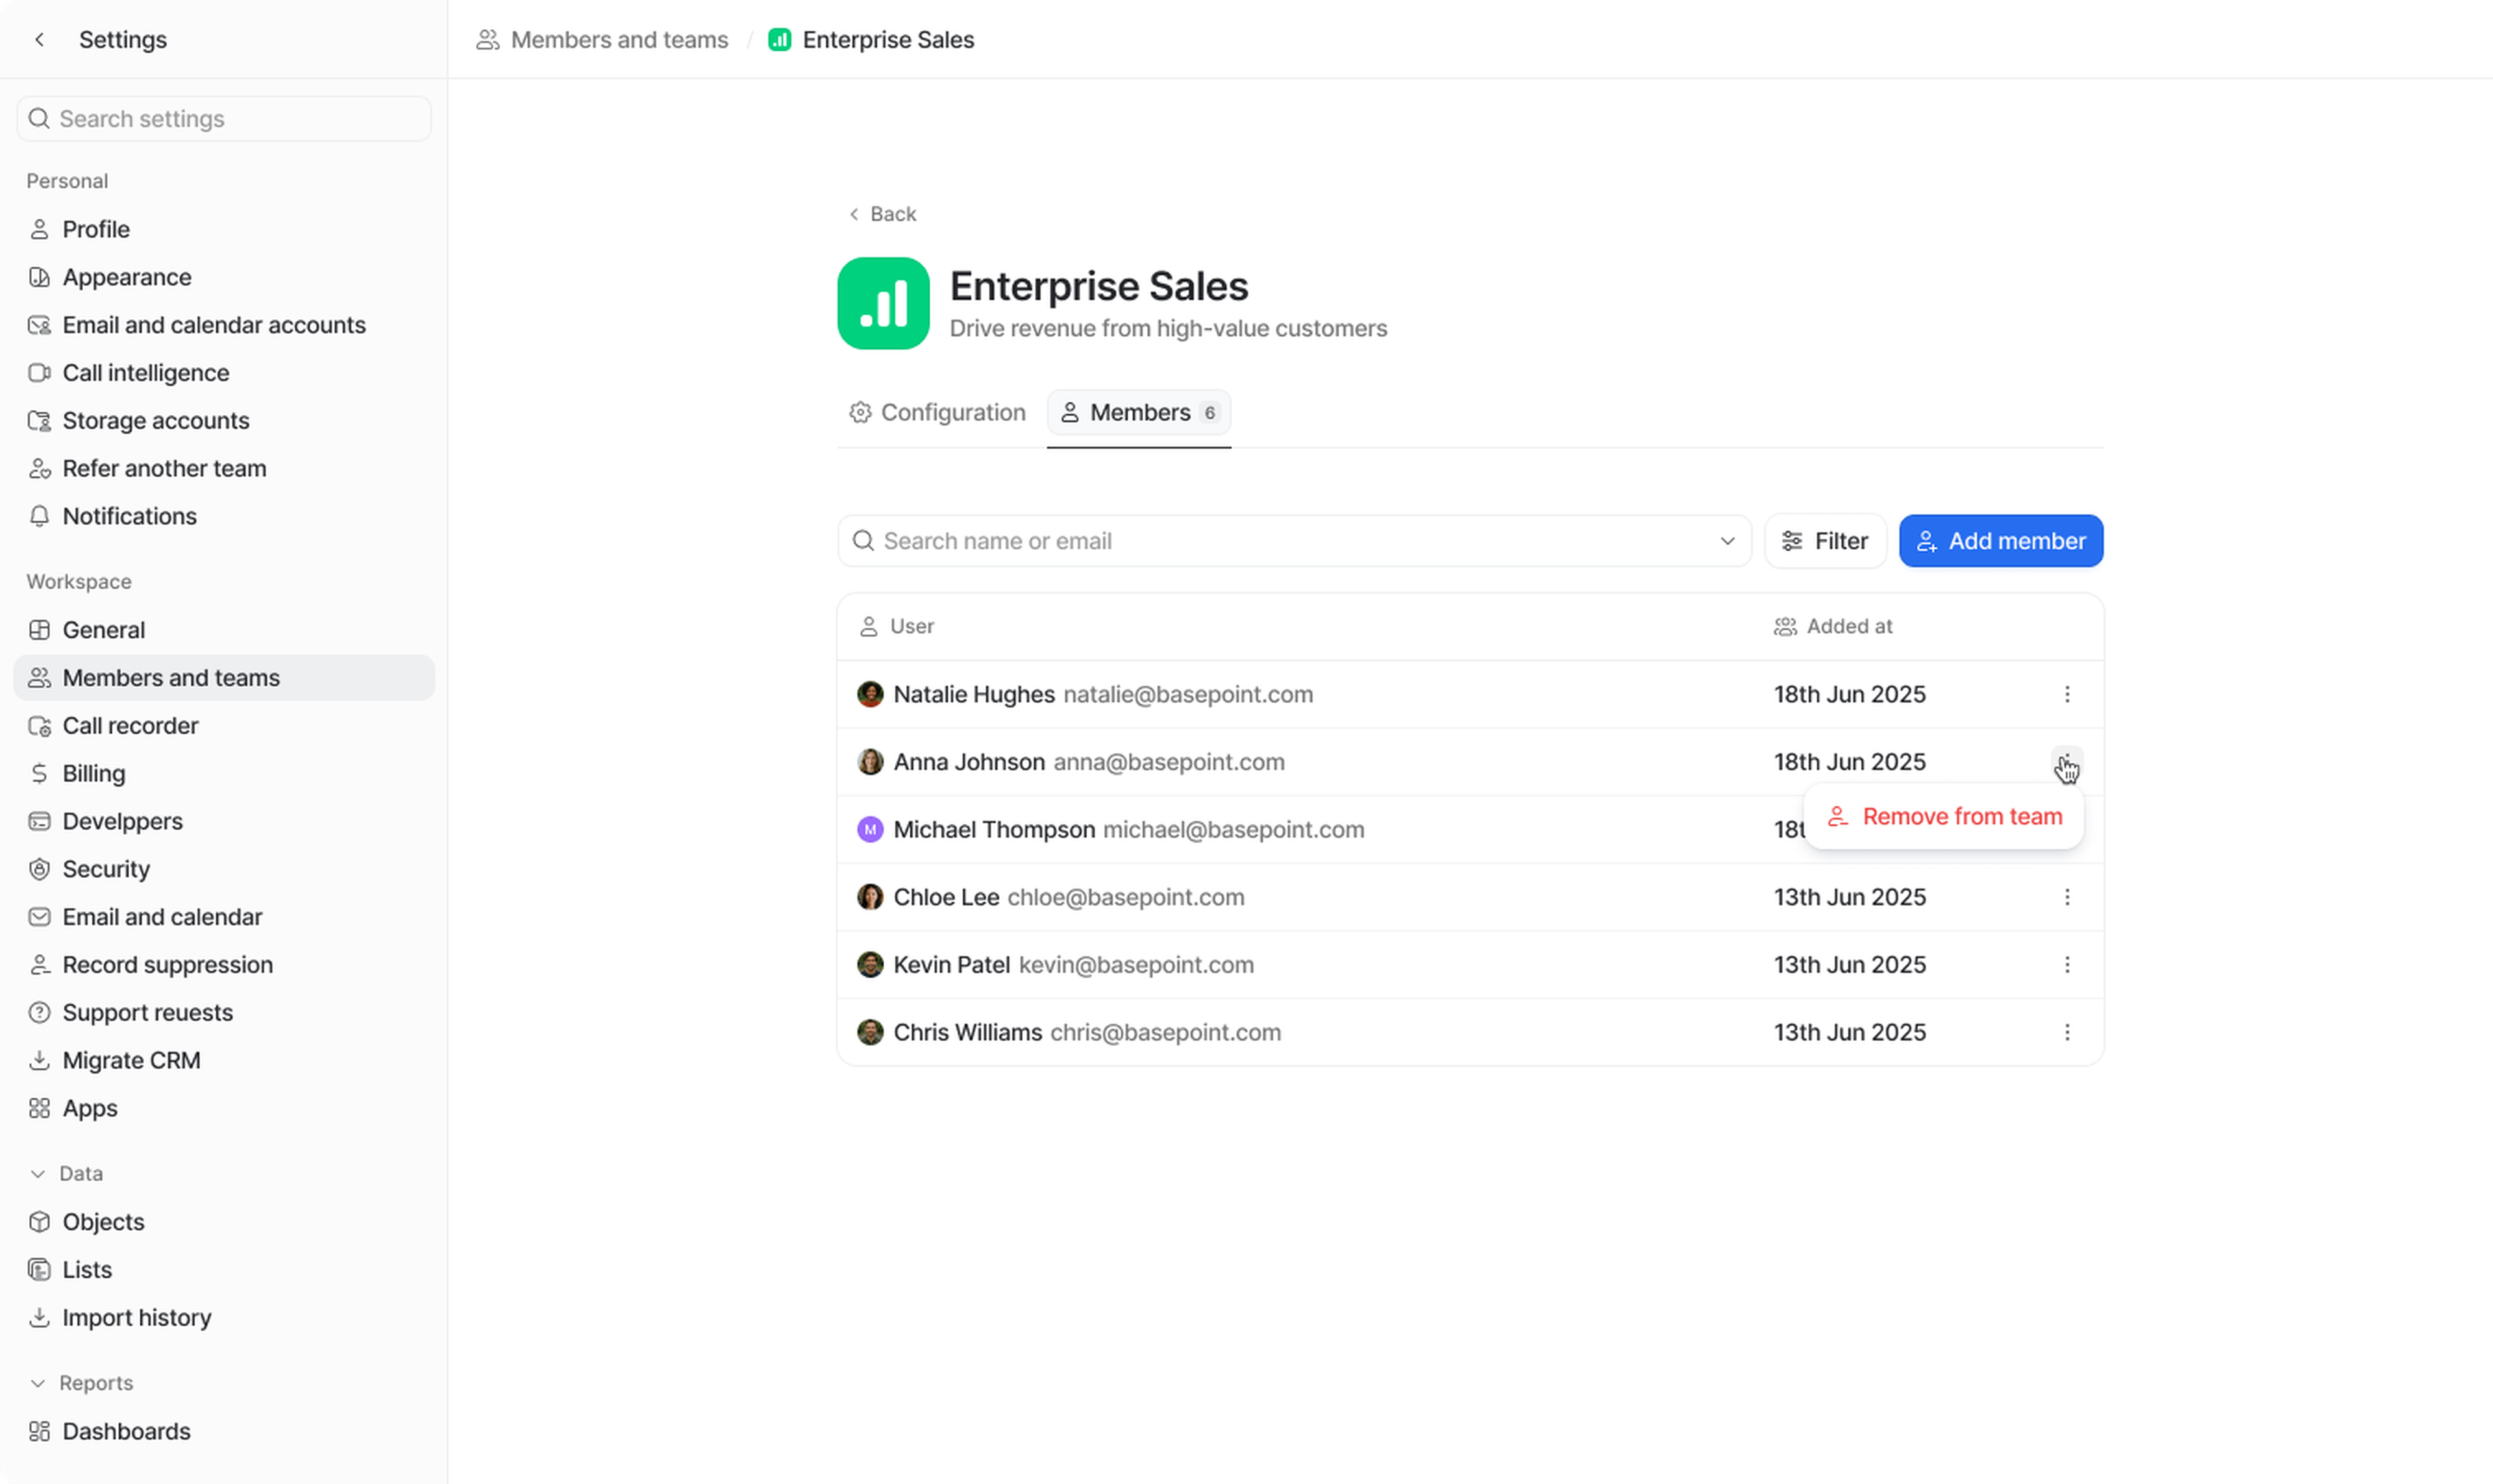The height and width of the screenshot is (1484, 2493).
Task: Open Call recorder settings
Action: coord(130,725)
